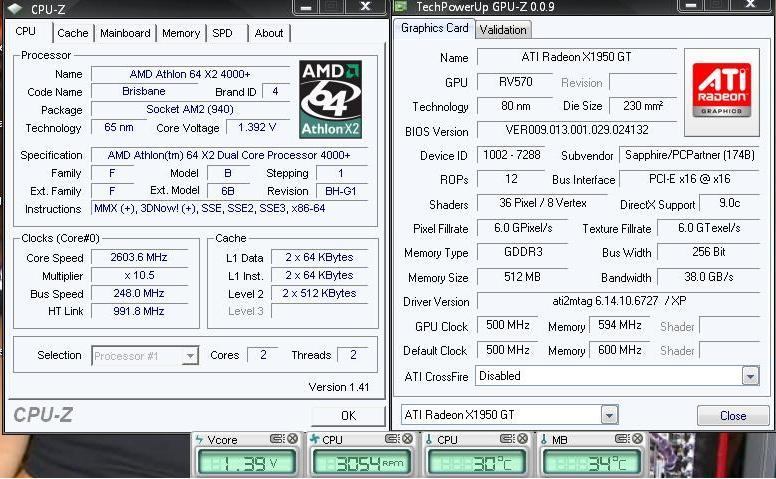Click the GPU value 'RV570'

tap(515, 82)
